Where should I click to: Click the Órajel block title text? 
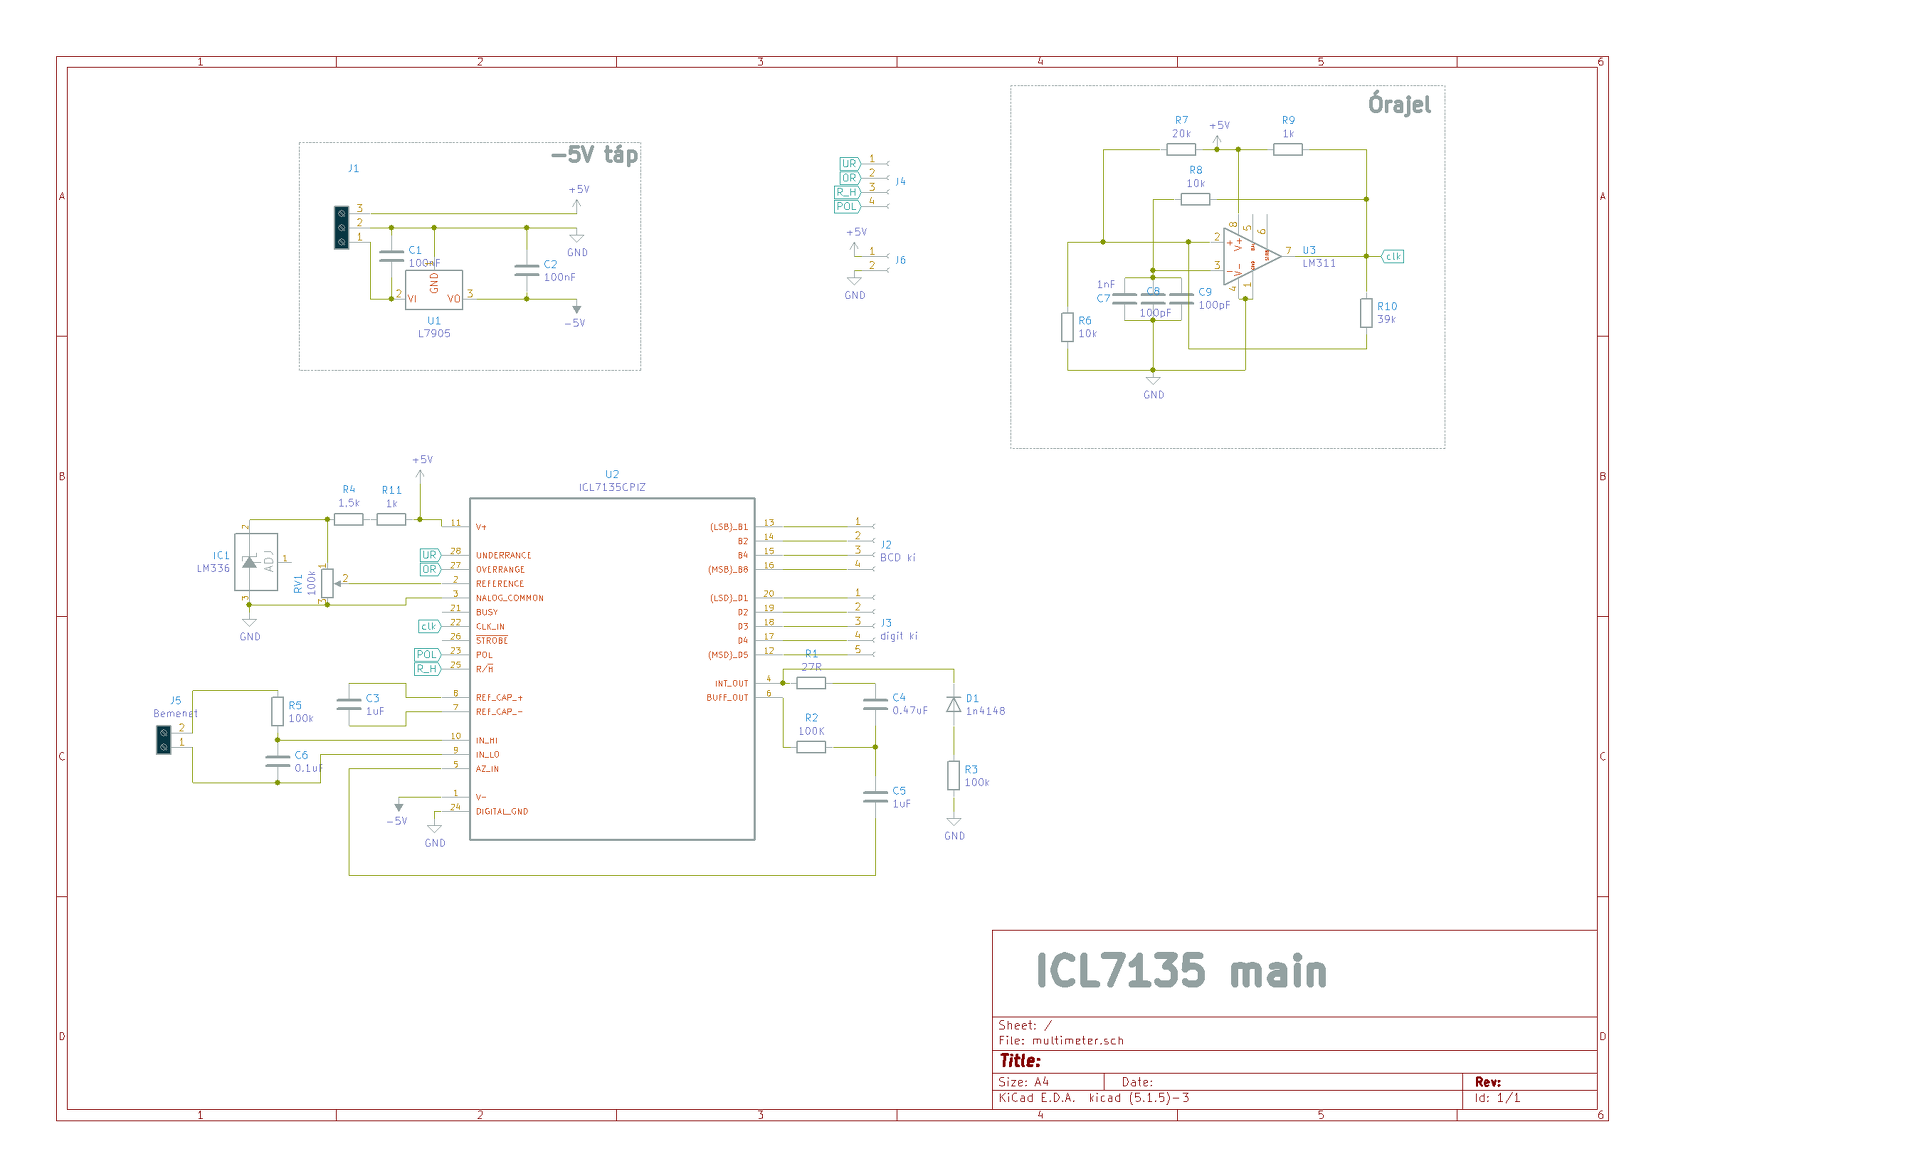pyautogui.click(x=1399, y=104)
